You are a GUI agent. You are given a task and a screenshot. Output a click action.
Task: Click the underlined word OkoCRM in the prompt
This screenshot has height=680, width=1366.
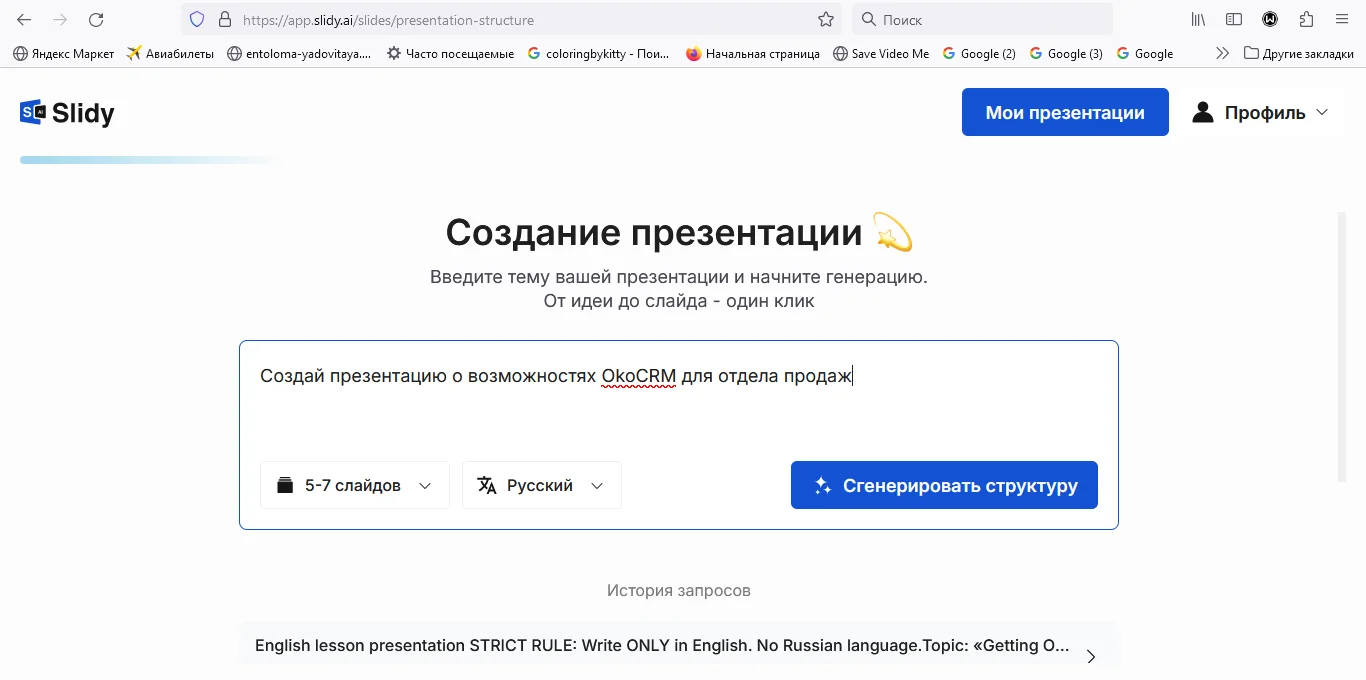639,376
